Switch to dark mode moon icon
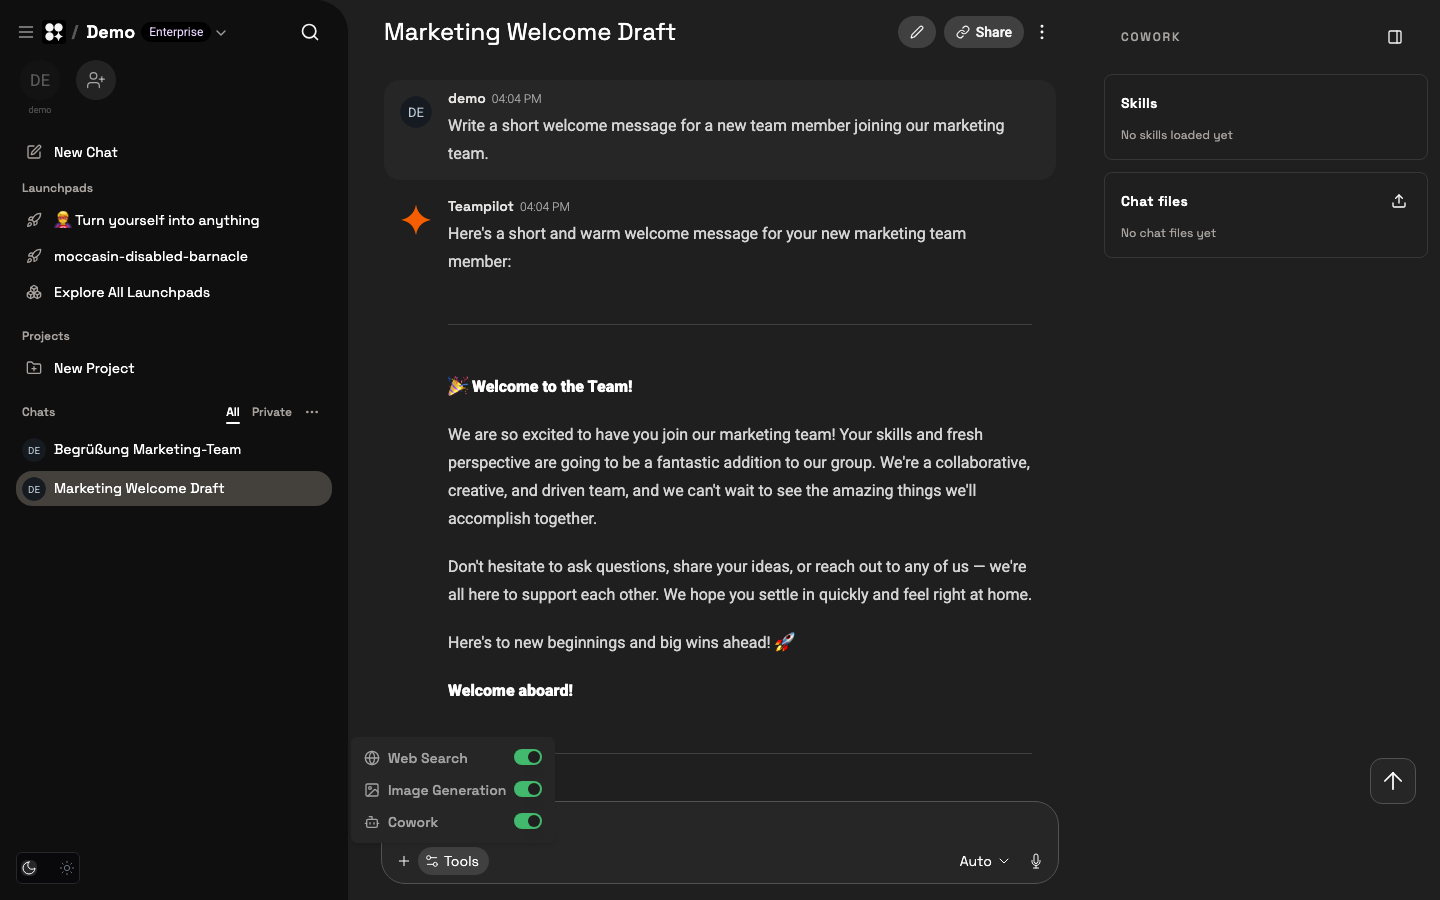Image resolution: width=1440 pixels, height=900 pixels. coord(30,868)
